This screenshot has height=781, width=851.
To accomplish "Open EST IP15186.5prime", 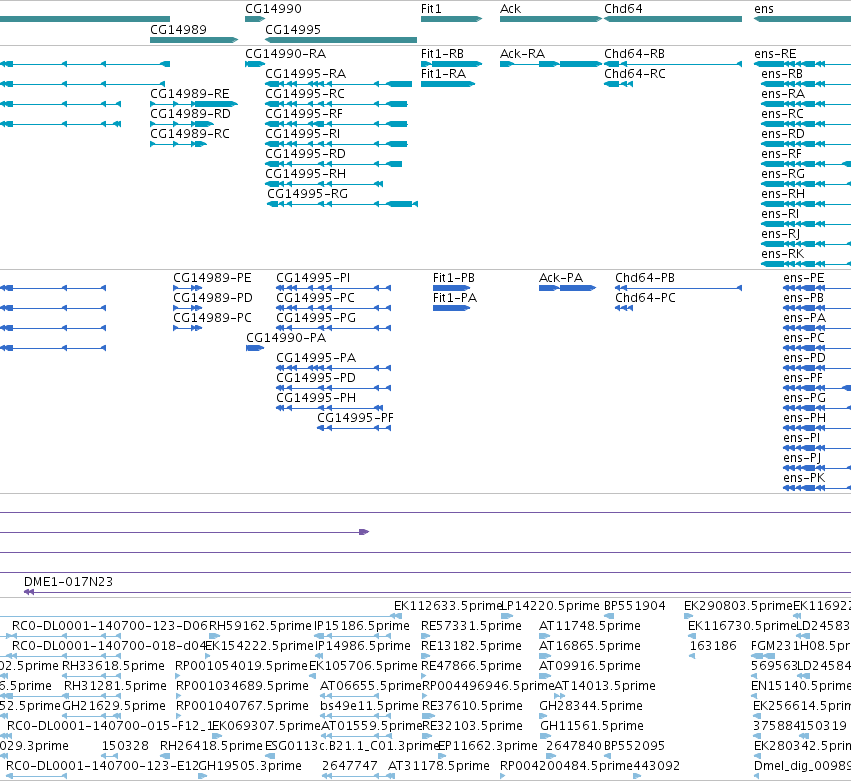I will point(361,626).
